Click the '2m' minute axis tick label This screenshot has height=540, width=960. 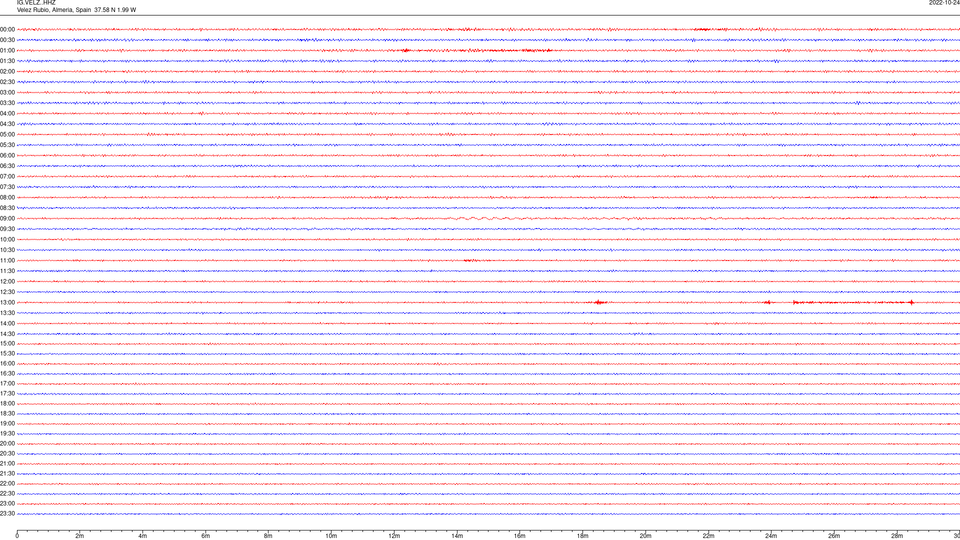tap(80, 536)
